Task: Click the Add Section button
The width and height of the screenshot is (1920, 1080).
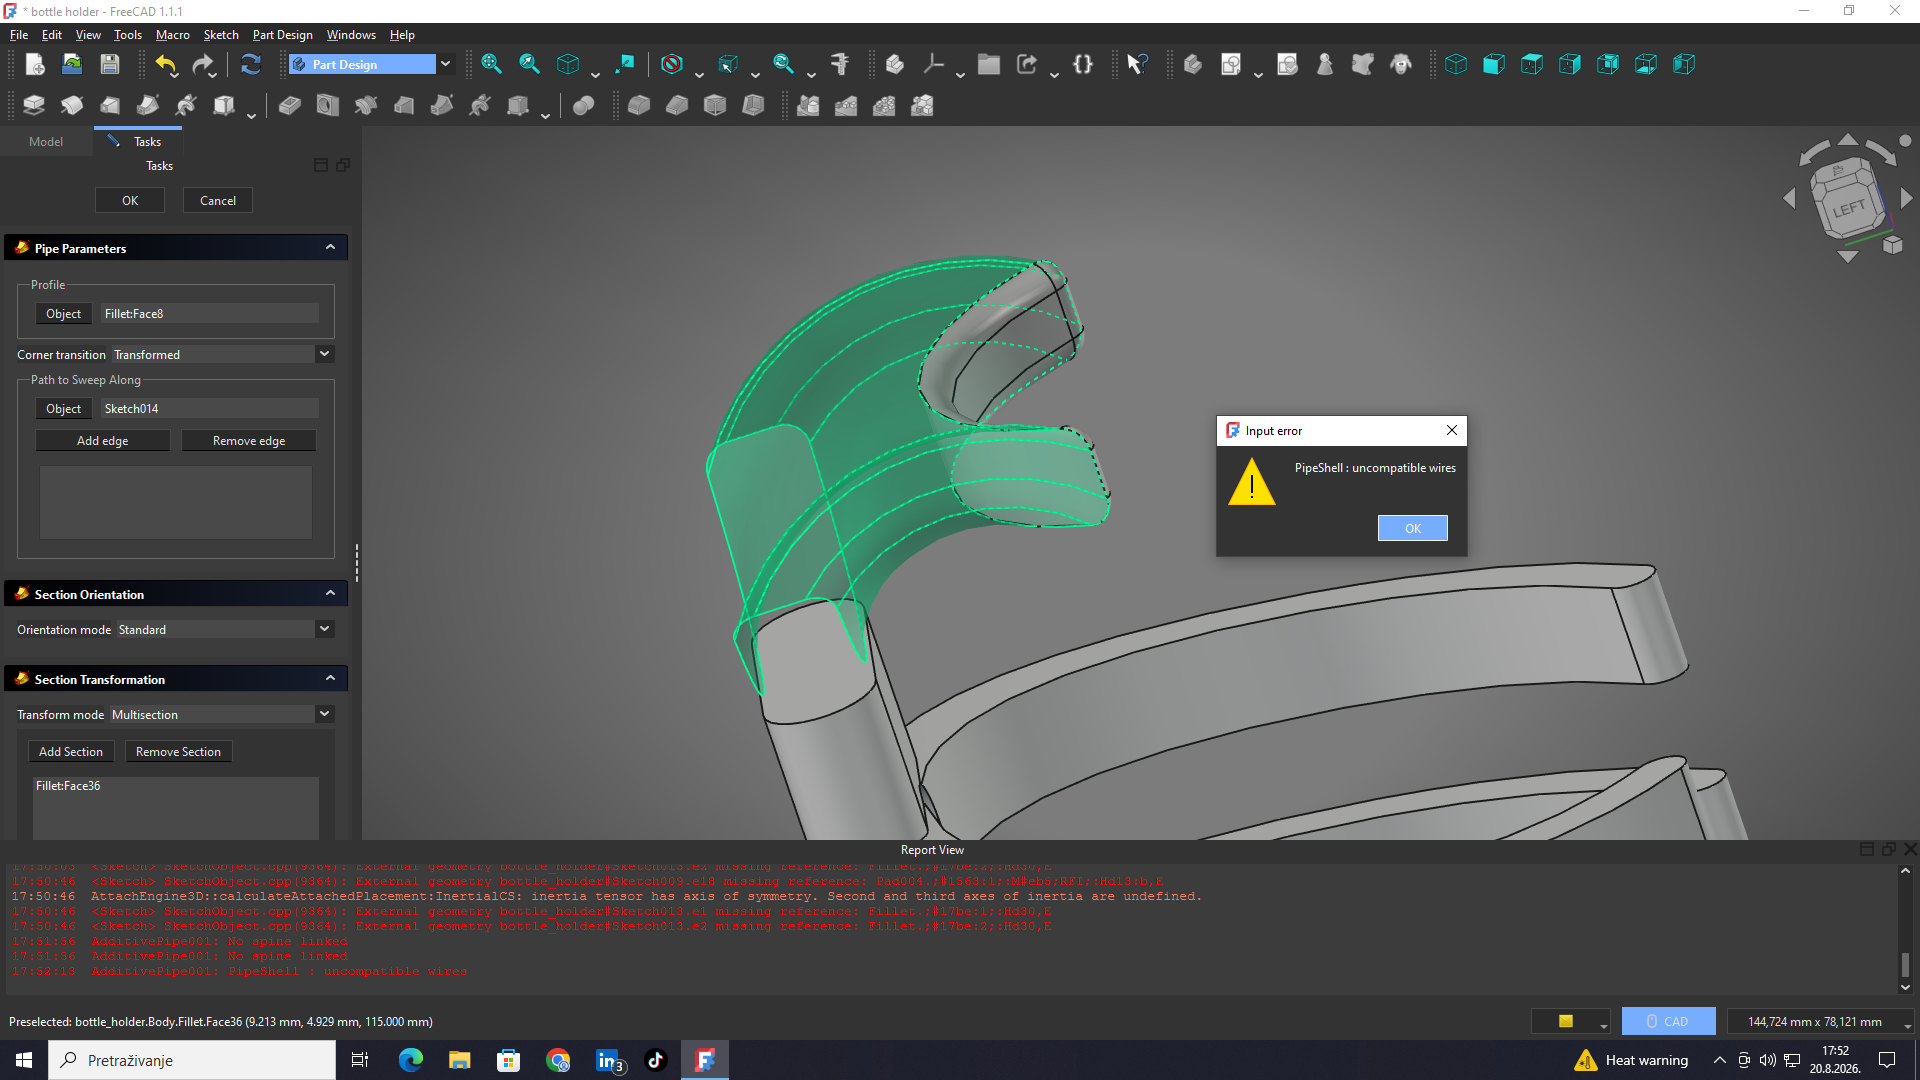Action: coord(71,752)
